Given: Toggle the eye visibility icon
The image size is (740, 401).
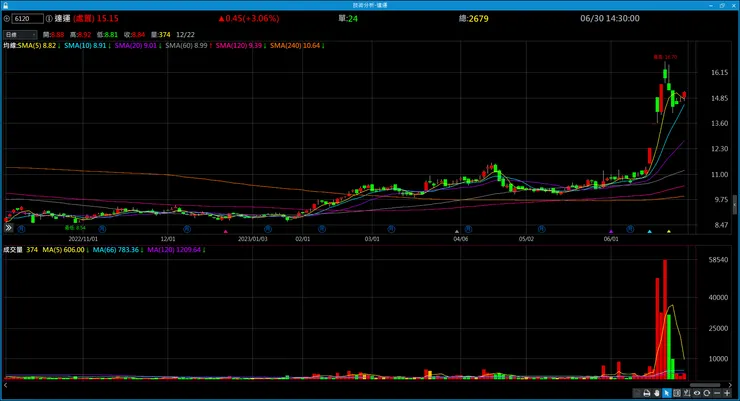Looking at the screenshot, I should pos(697,393).
